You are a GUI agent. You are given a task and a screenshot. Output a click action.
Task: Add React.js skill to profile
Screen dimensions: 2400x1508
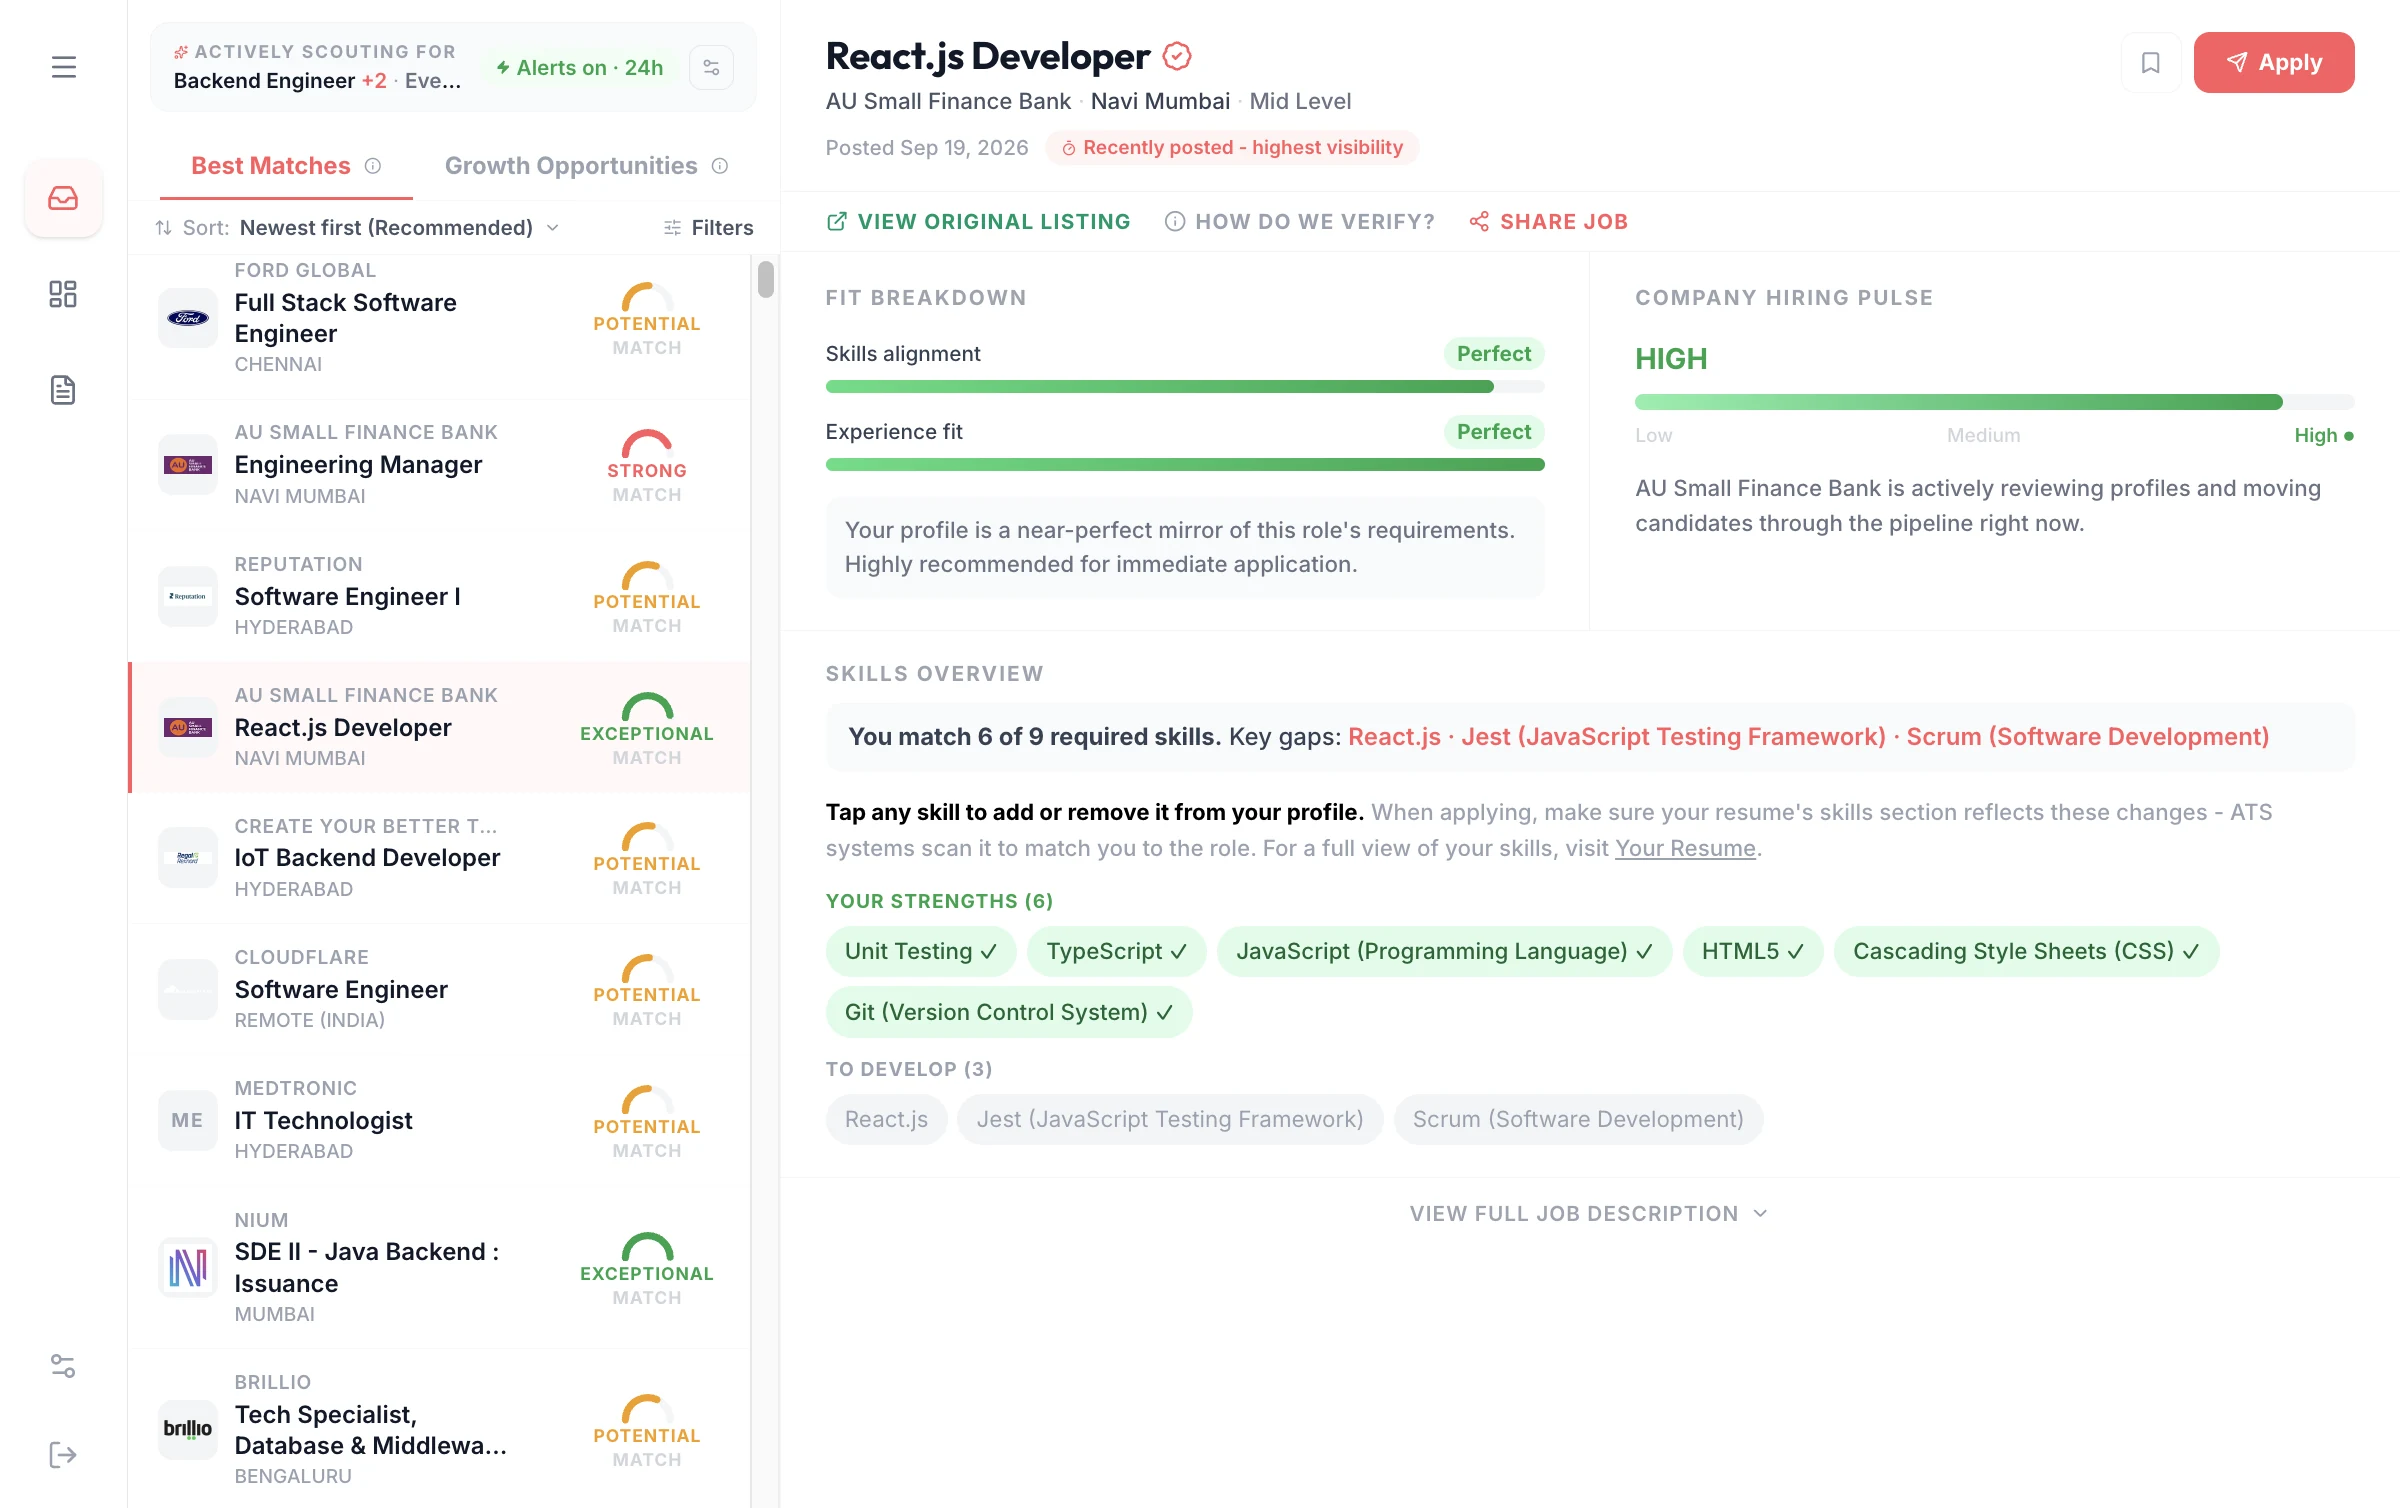(x=886, y=1120)
